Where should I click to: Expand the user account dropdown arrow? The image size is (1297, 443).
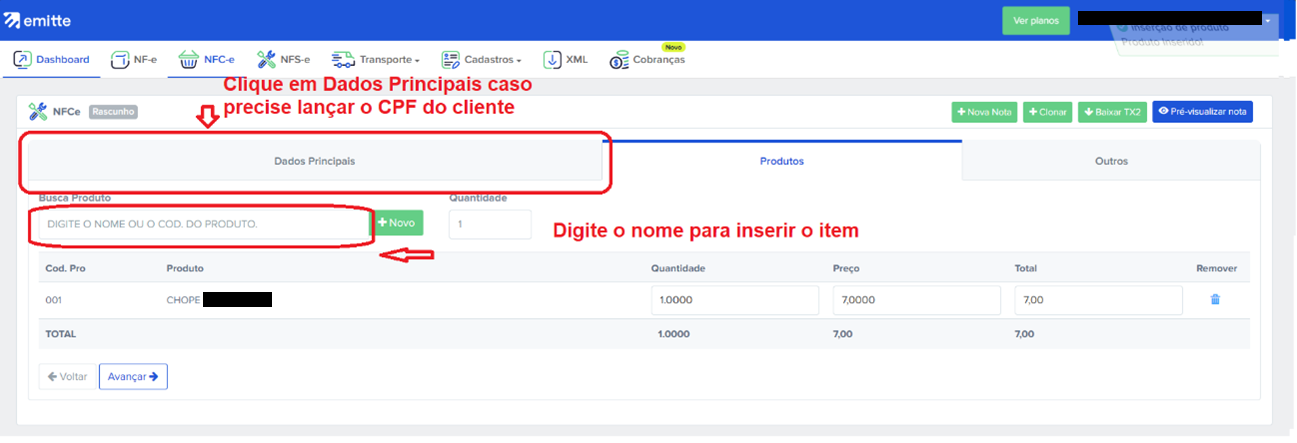(x=1268, y=20)
